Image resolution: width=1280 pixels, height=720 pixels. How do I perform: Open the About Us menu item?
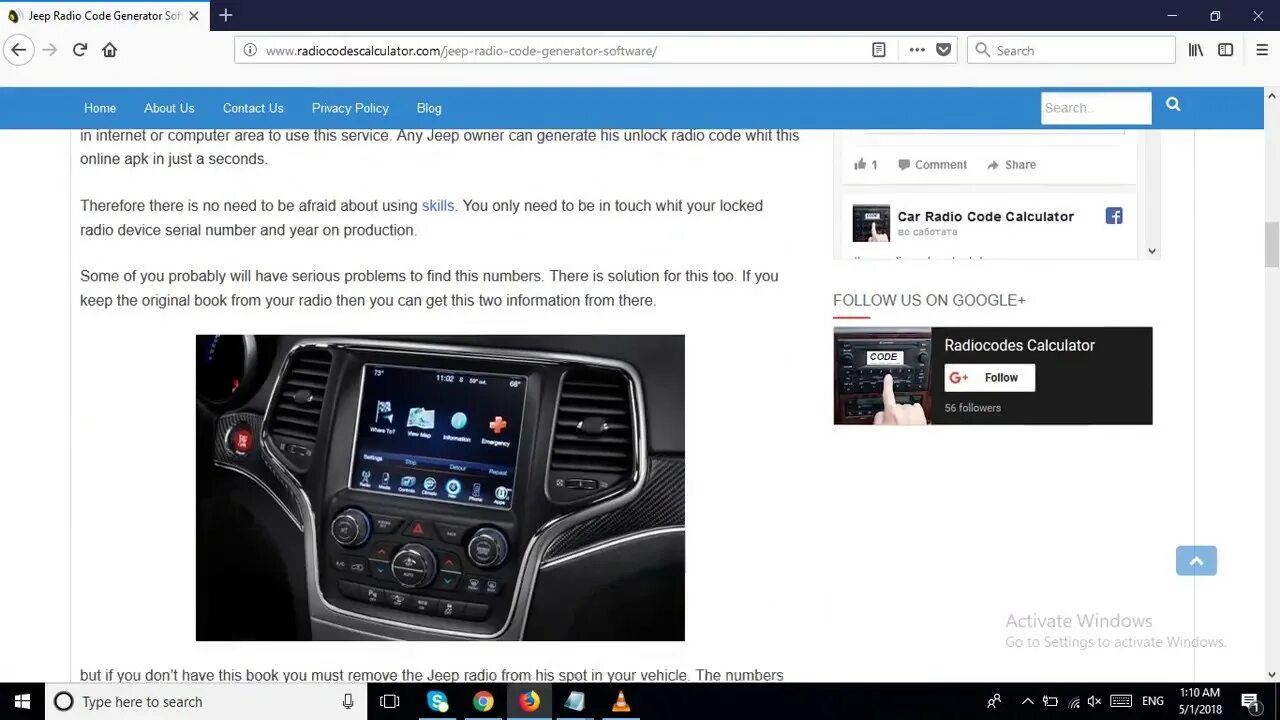[169, 108]
